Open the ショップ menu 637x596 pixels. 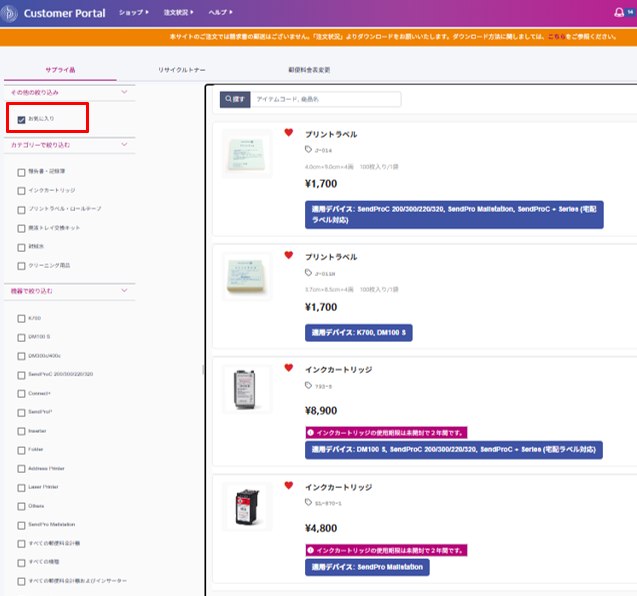[133, 13]
